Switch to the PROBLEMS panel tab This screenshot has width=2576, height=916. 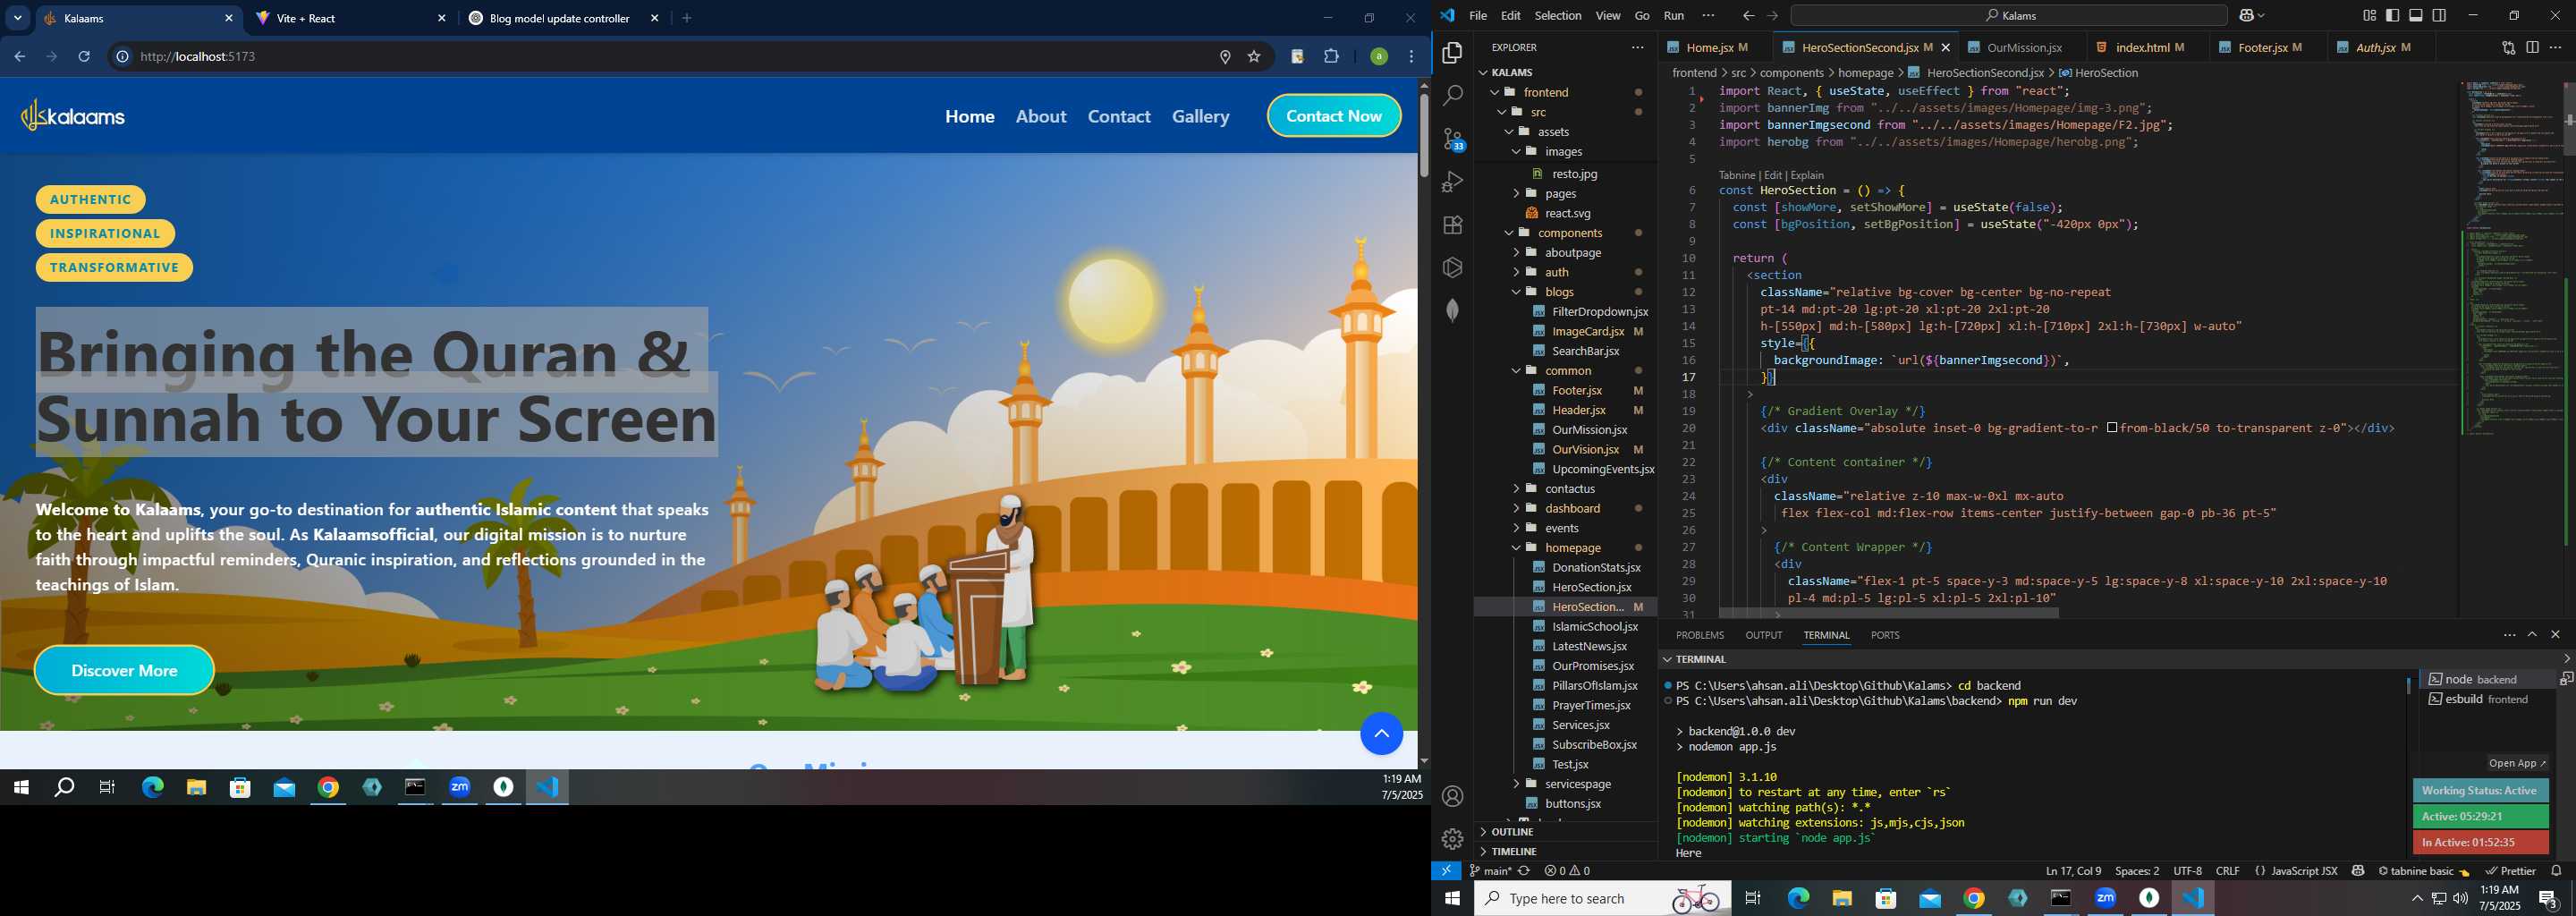(1699, 635)
